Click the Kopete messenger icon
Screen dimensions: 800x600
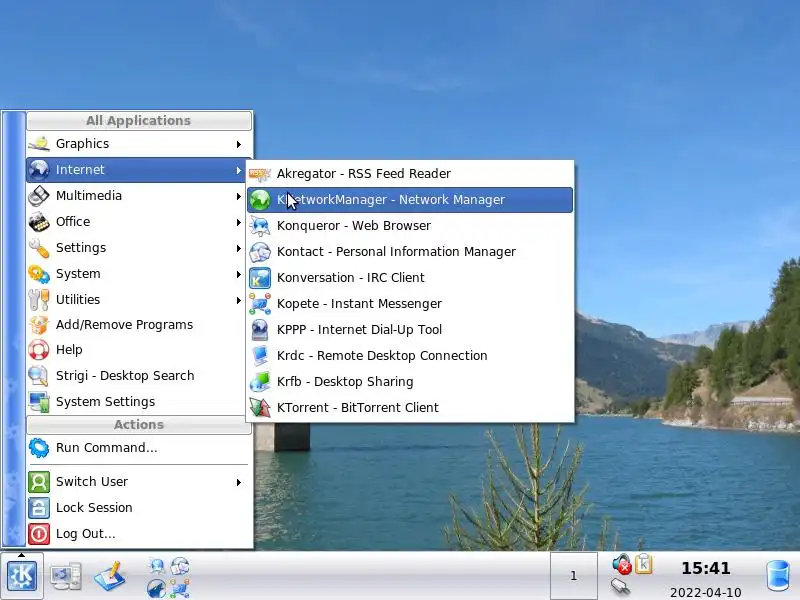(x=260, y=304)
